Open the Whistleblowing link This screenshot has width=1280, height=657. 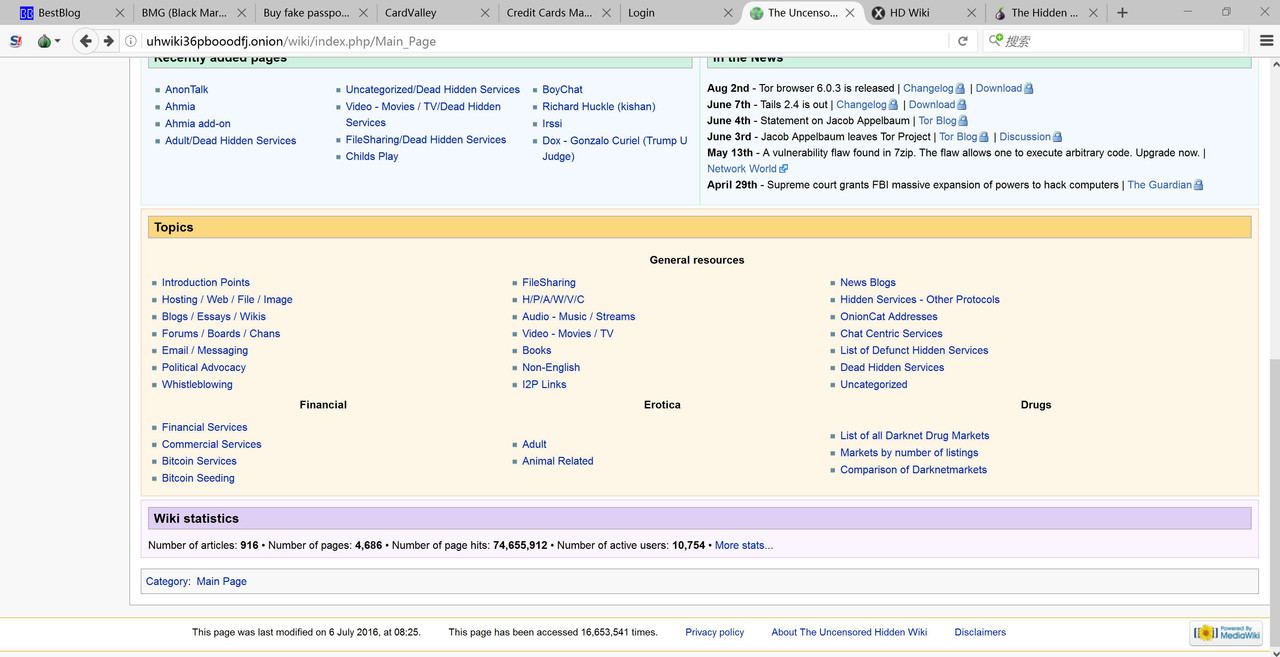click(197, 385)
